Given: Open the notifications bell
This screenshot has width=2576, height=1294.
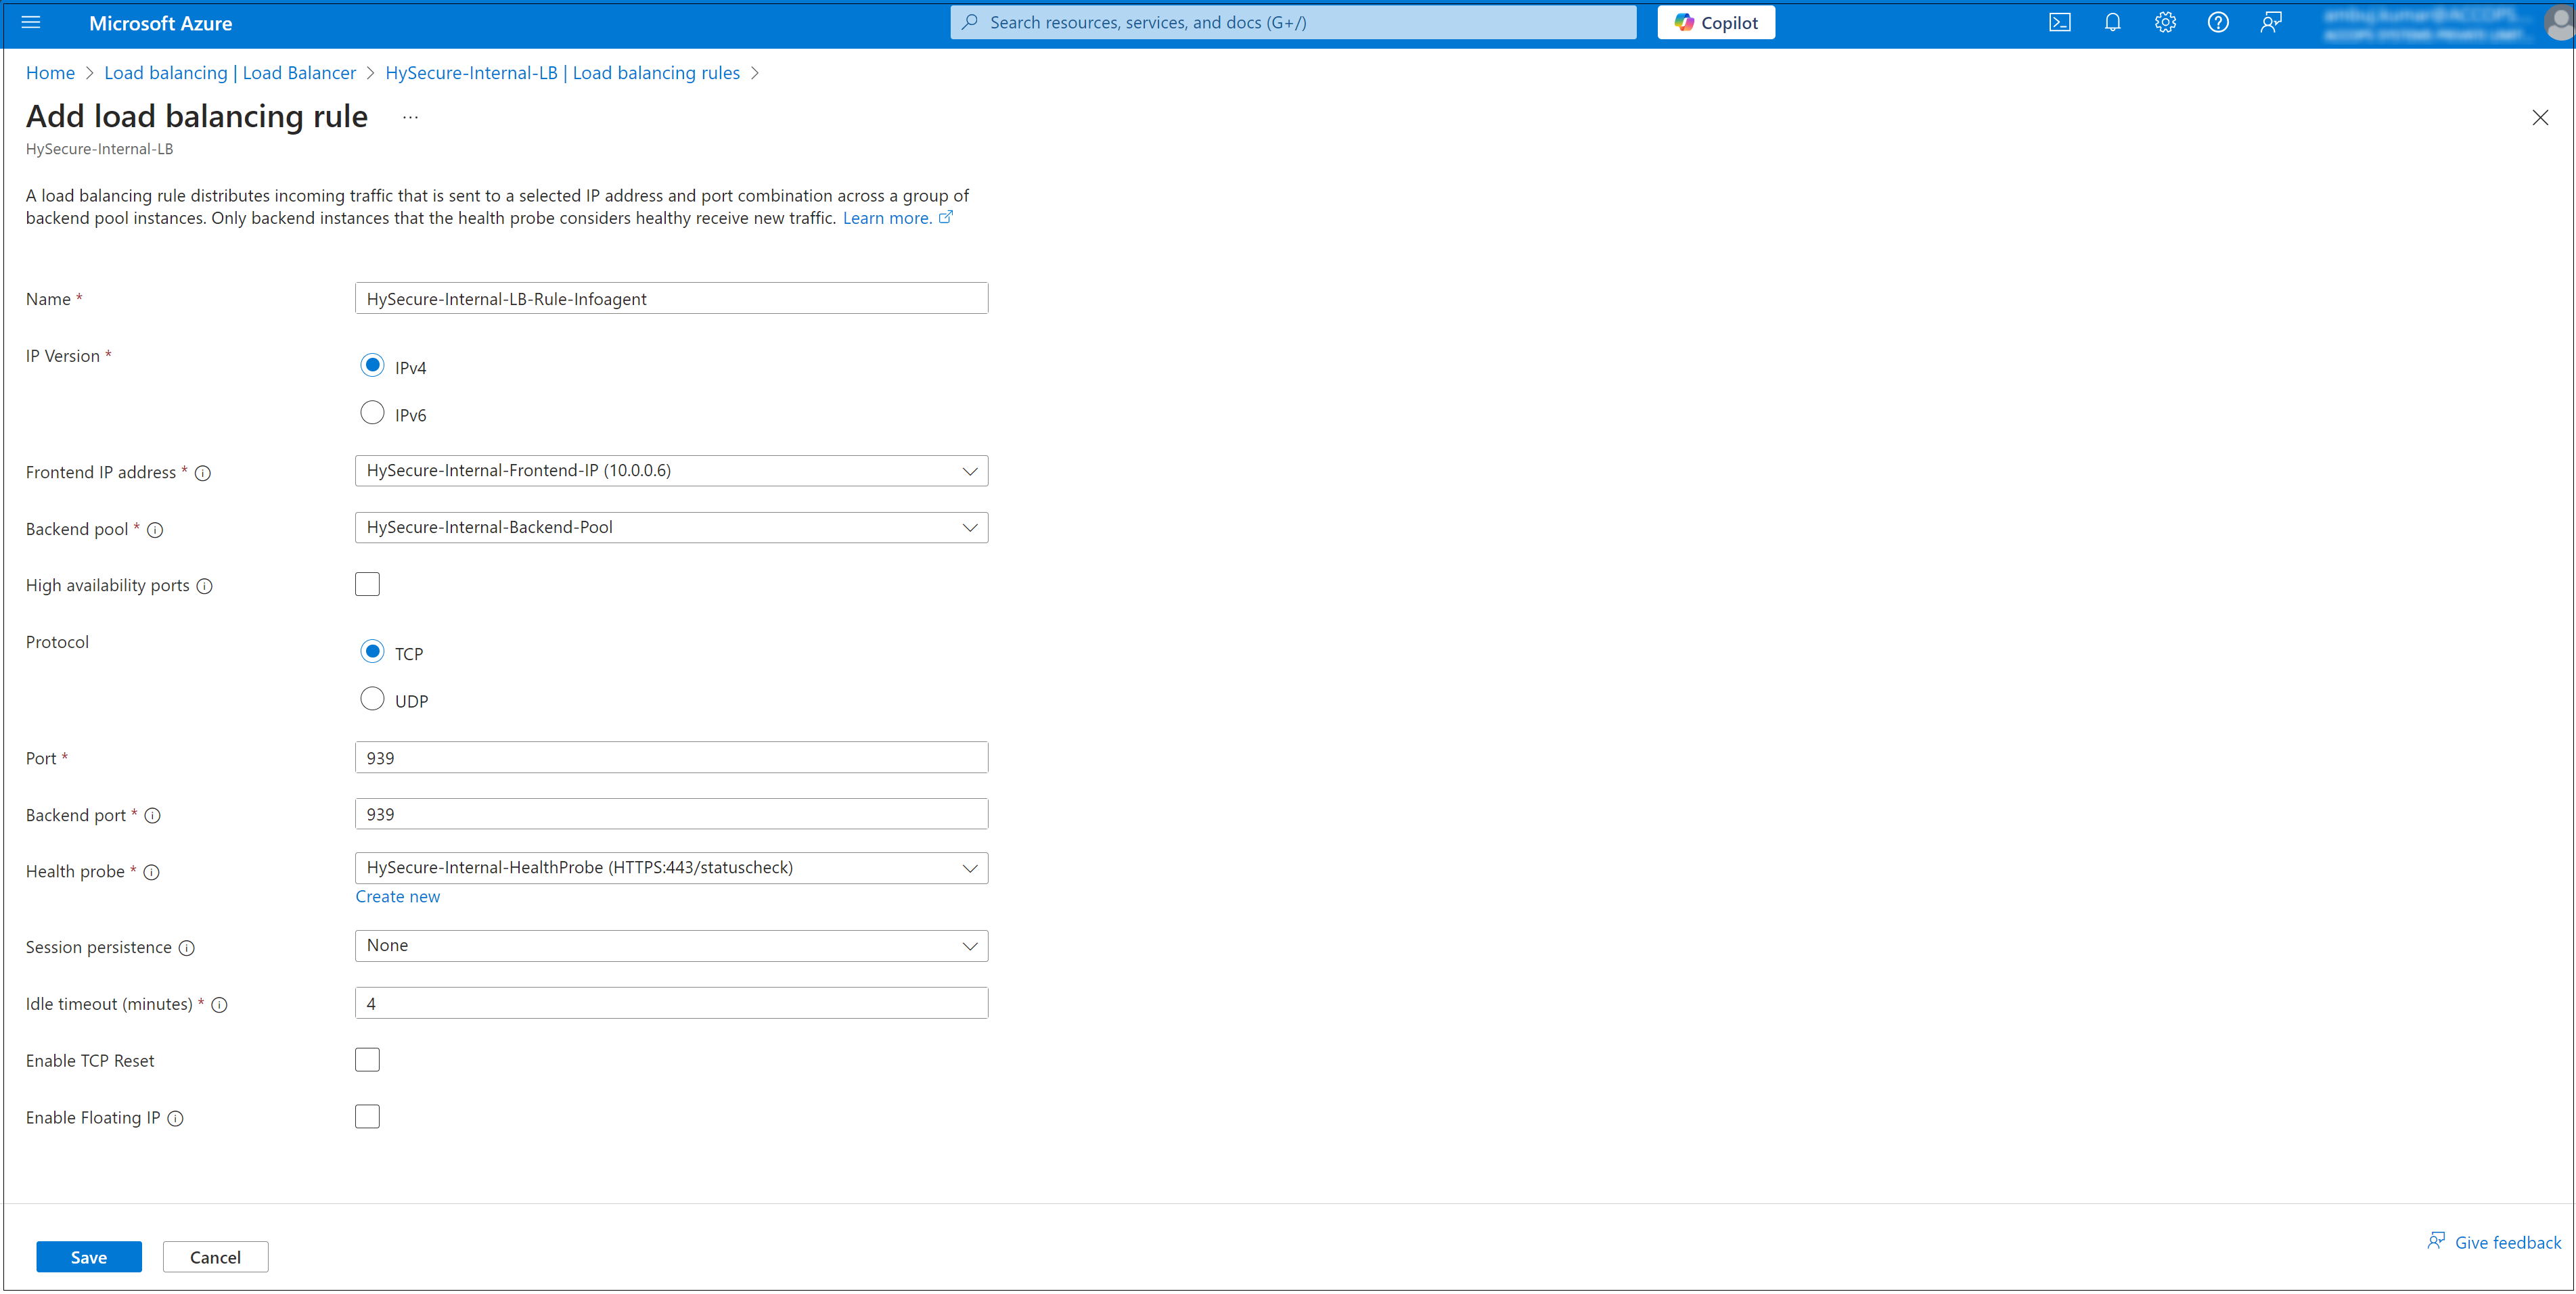Looking at the screenshot, I should click(x=2112, y=22).
